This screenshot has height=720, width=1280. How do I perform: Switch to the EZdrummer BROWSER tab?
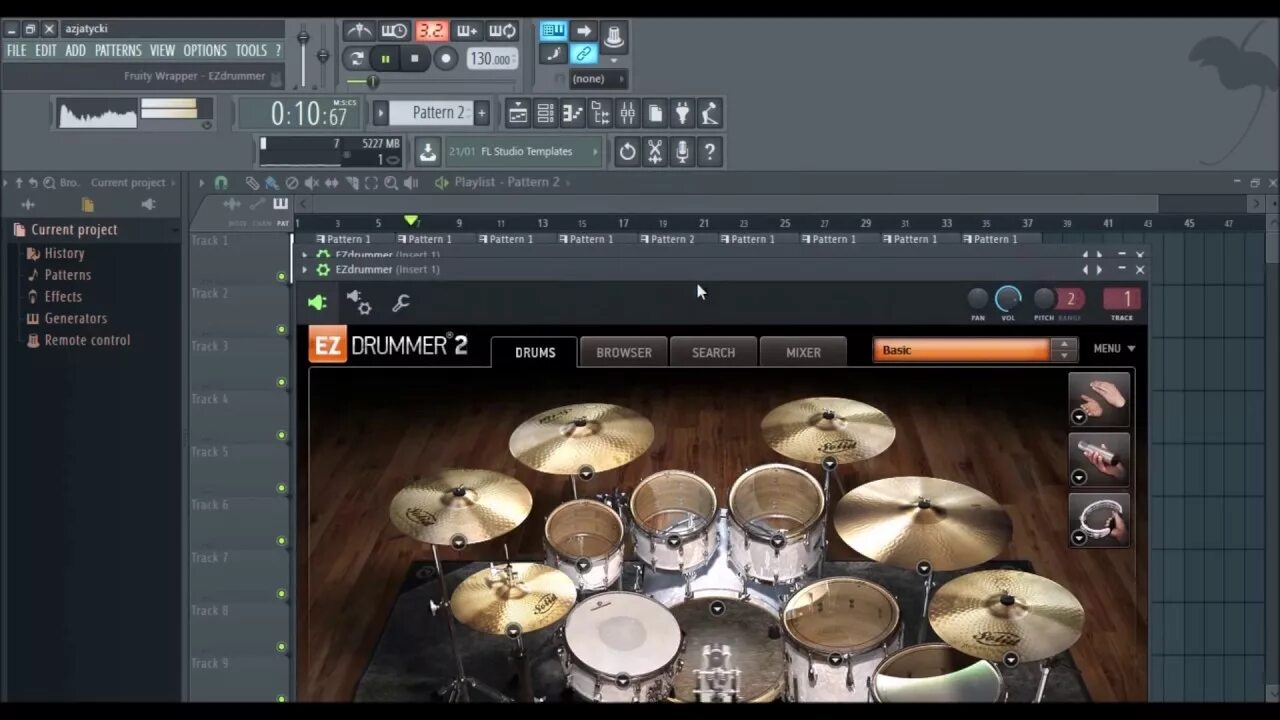pyautogui.click(x=624, y=352)
